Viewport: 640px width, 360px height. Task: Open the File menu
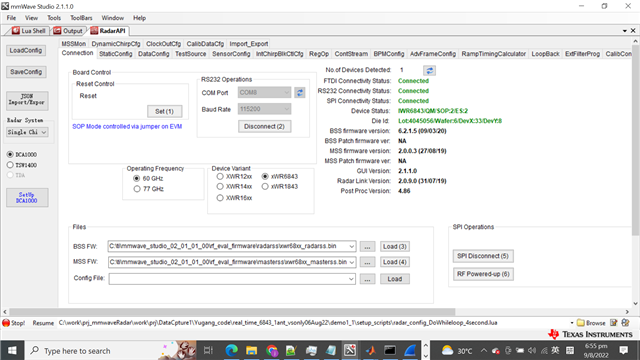click(11, 18)
